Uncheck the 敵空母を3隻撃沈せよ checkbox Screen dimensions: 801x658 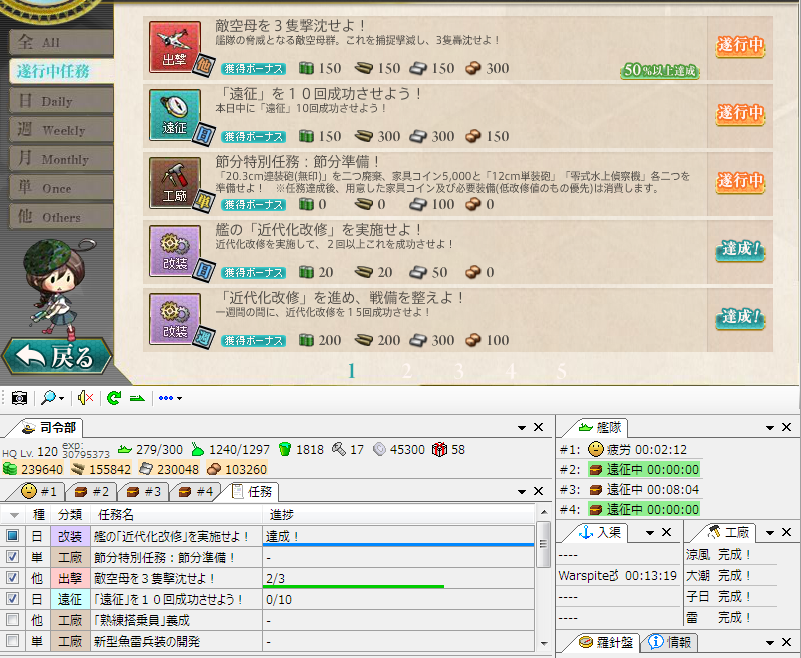click(12, 577)
